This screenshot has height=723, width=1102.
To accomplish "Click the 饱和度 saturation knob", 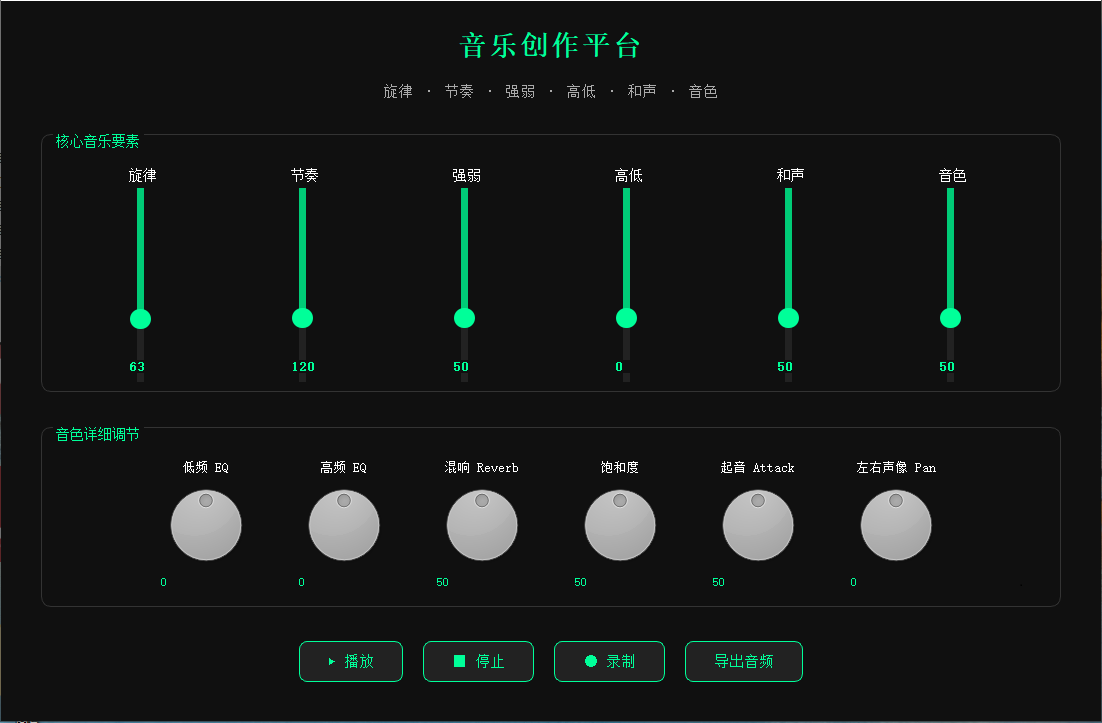I will click(620, 525).
